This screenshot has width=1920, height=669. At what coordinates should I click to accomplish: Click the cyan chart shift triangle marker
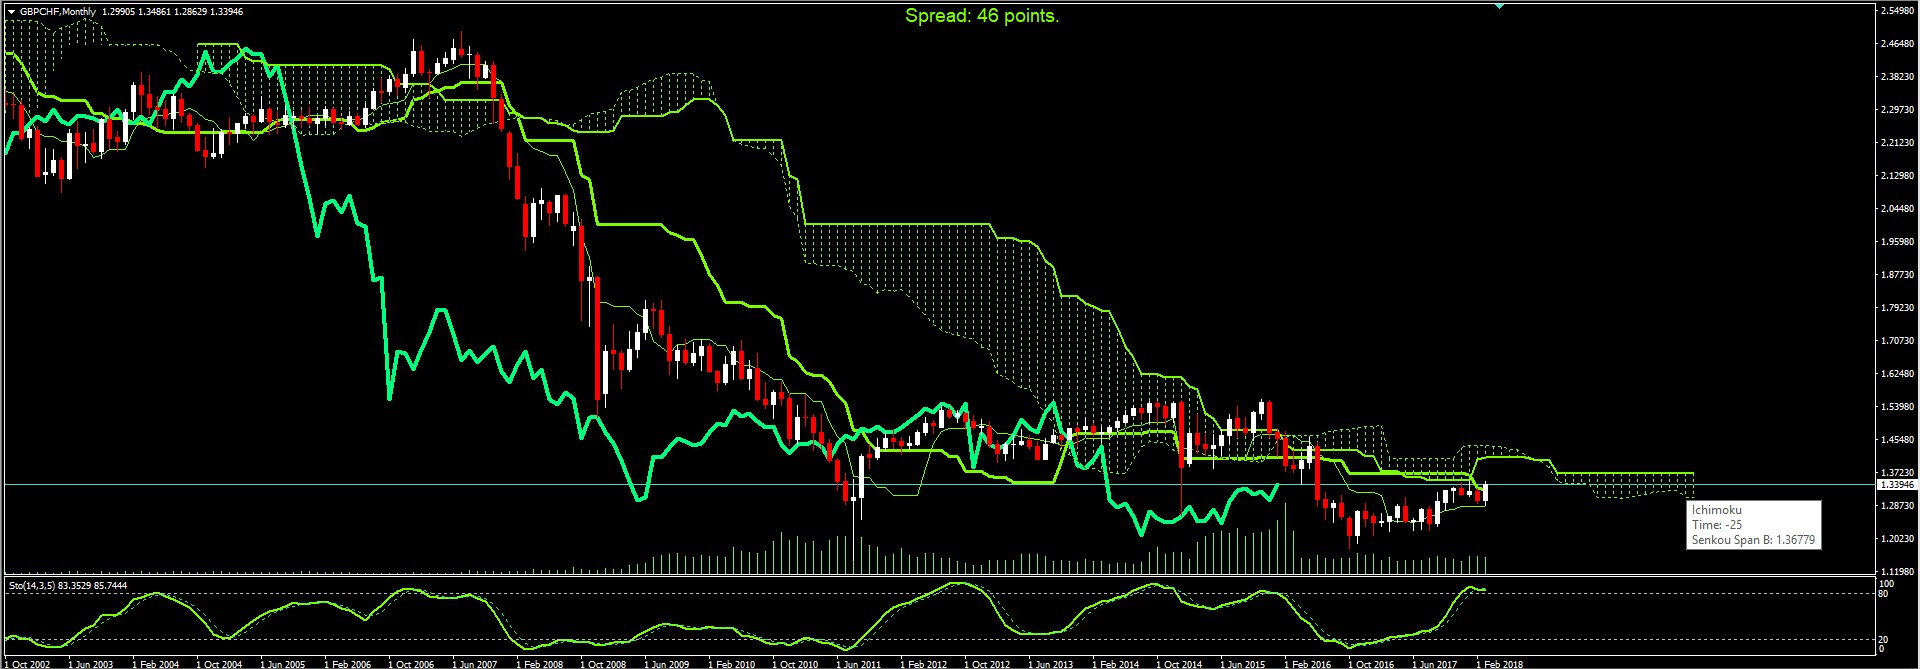[1499, 6]
